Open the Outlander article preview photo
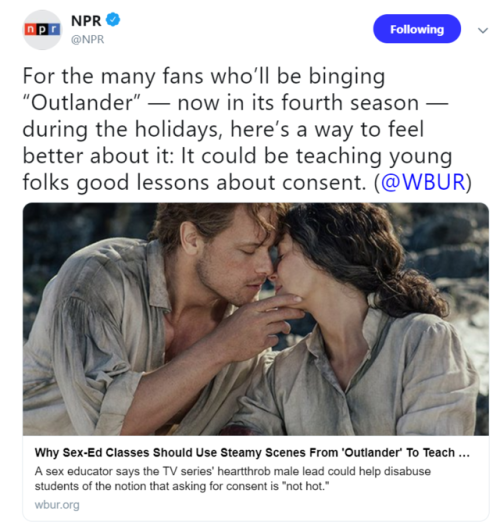This screenshot has height=529, width=500. [256, 319]
